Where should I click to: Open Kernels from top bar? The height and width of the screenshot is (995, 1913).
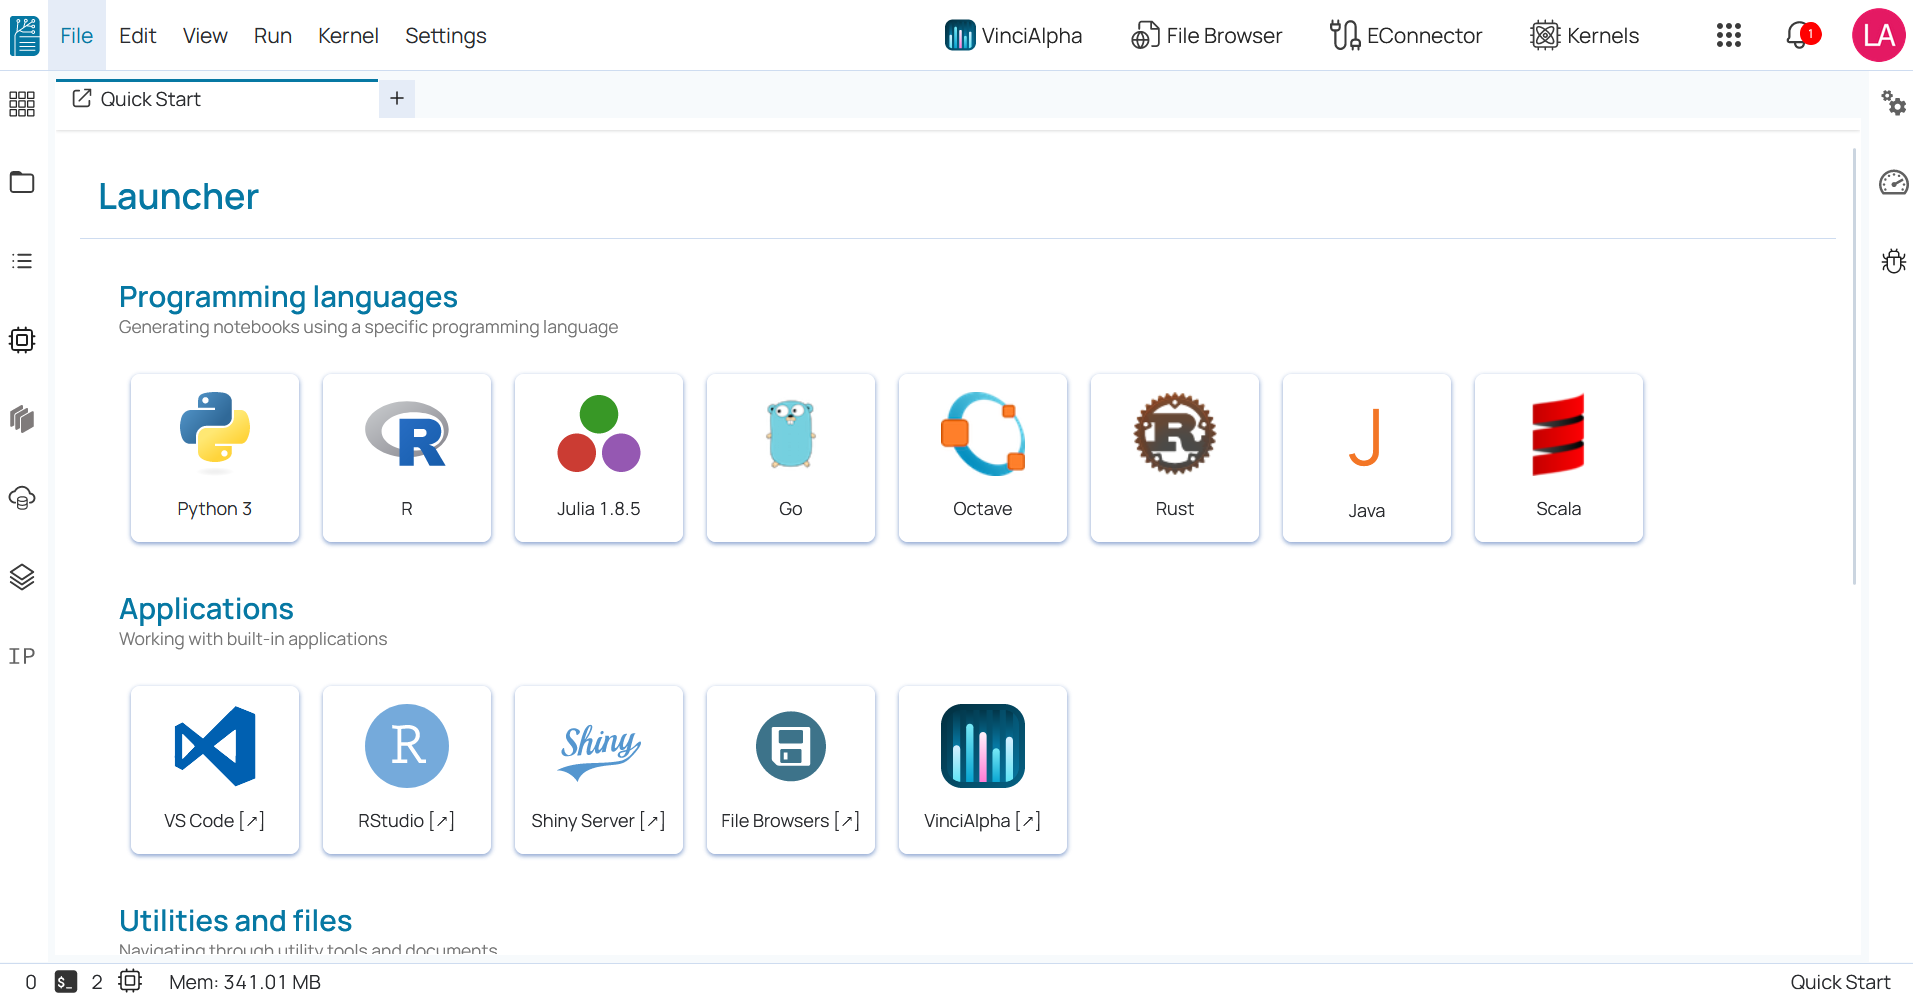pos(1585,36)
